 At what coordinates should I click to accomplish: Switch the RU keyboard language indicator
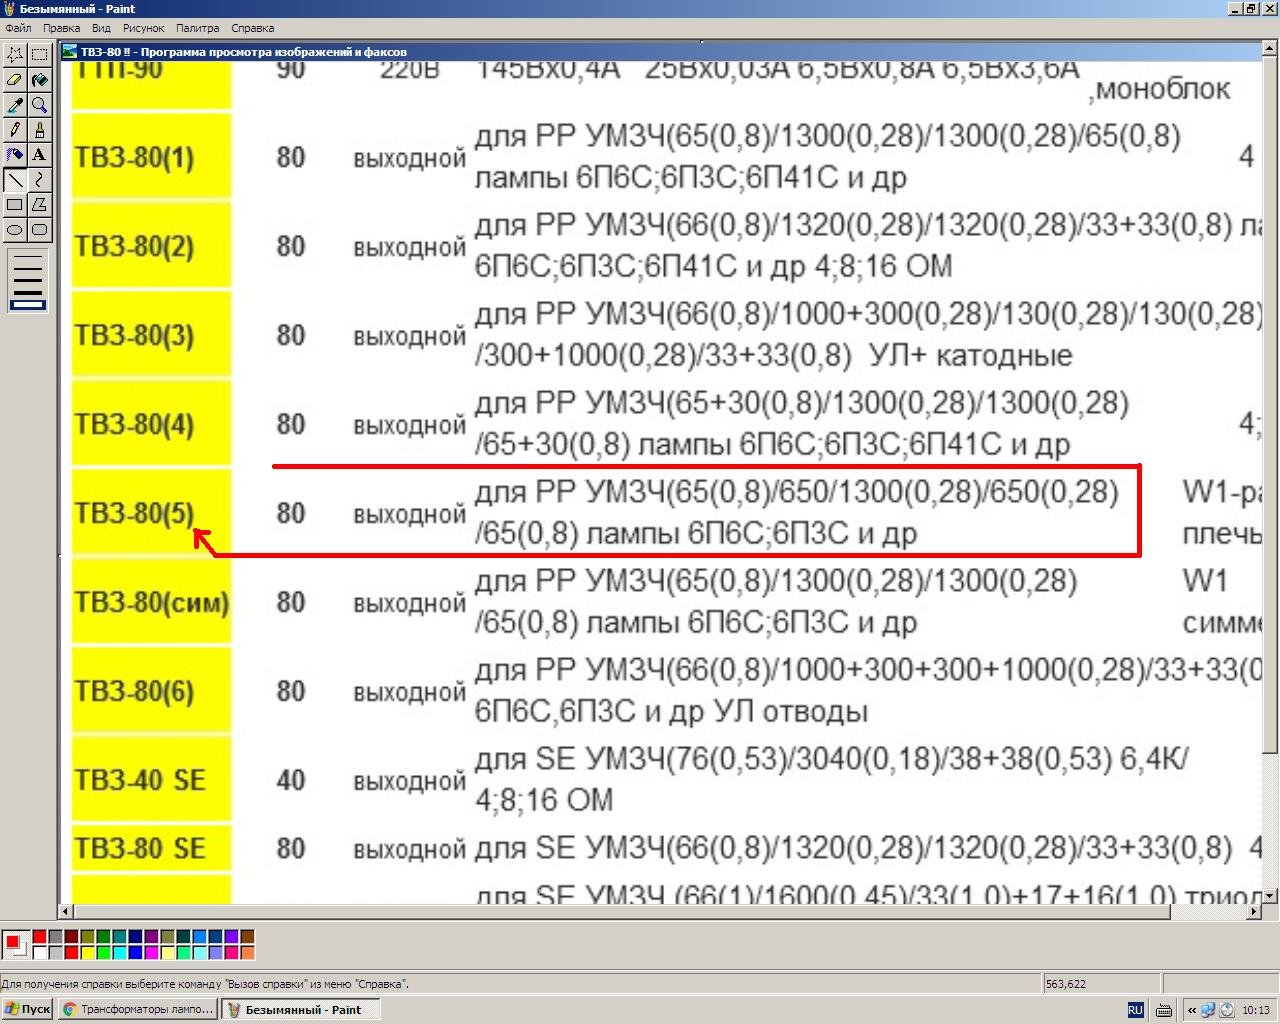point(1135,1010)
